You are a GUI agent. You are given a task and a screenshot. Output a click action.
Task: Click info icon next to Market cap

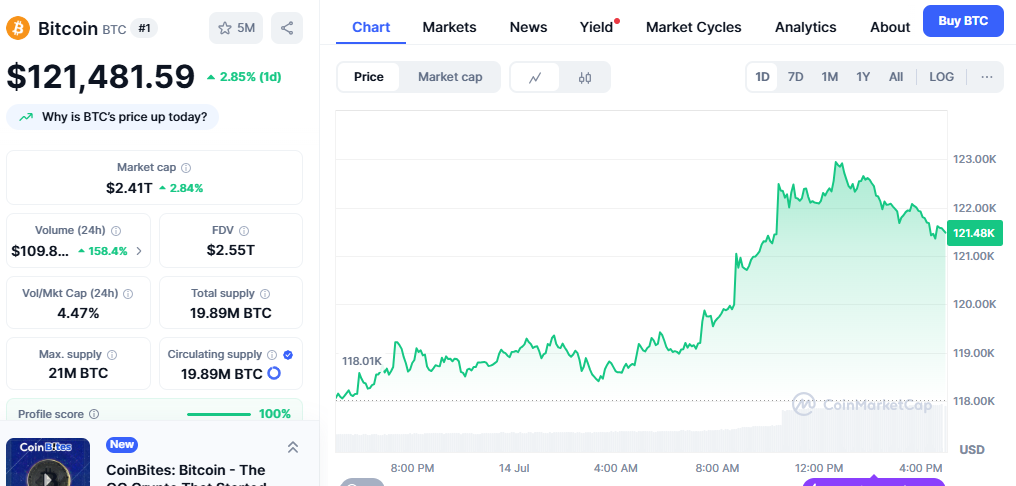[186, 168]
